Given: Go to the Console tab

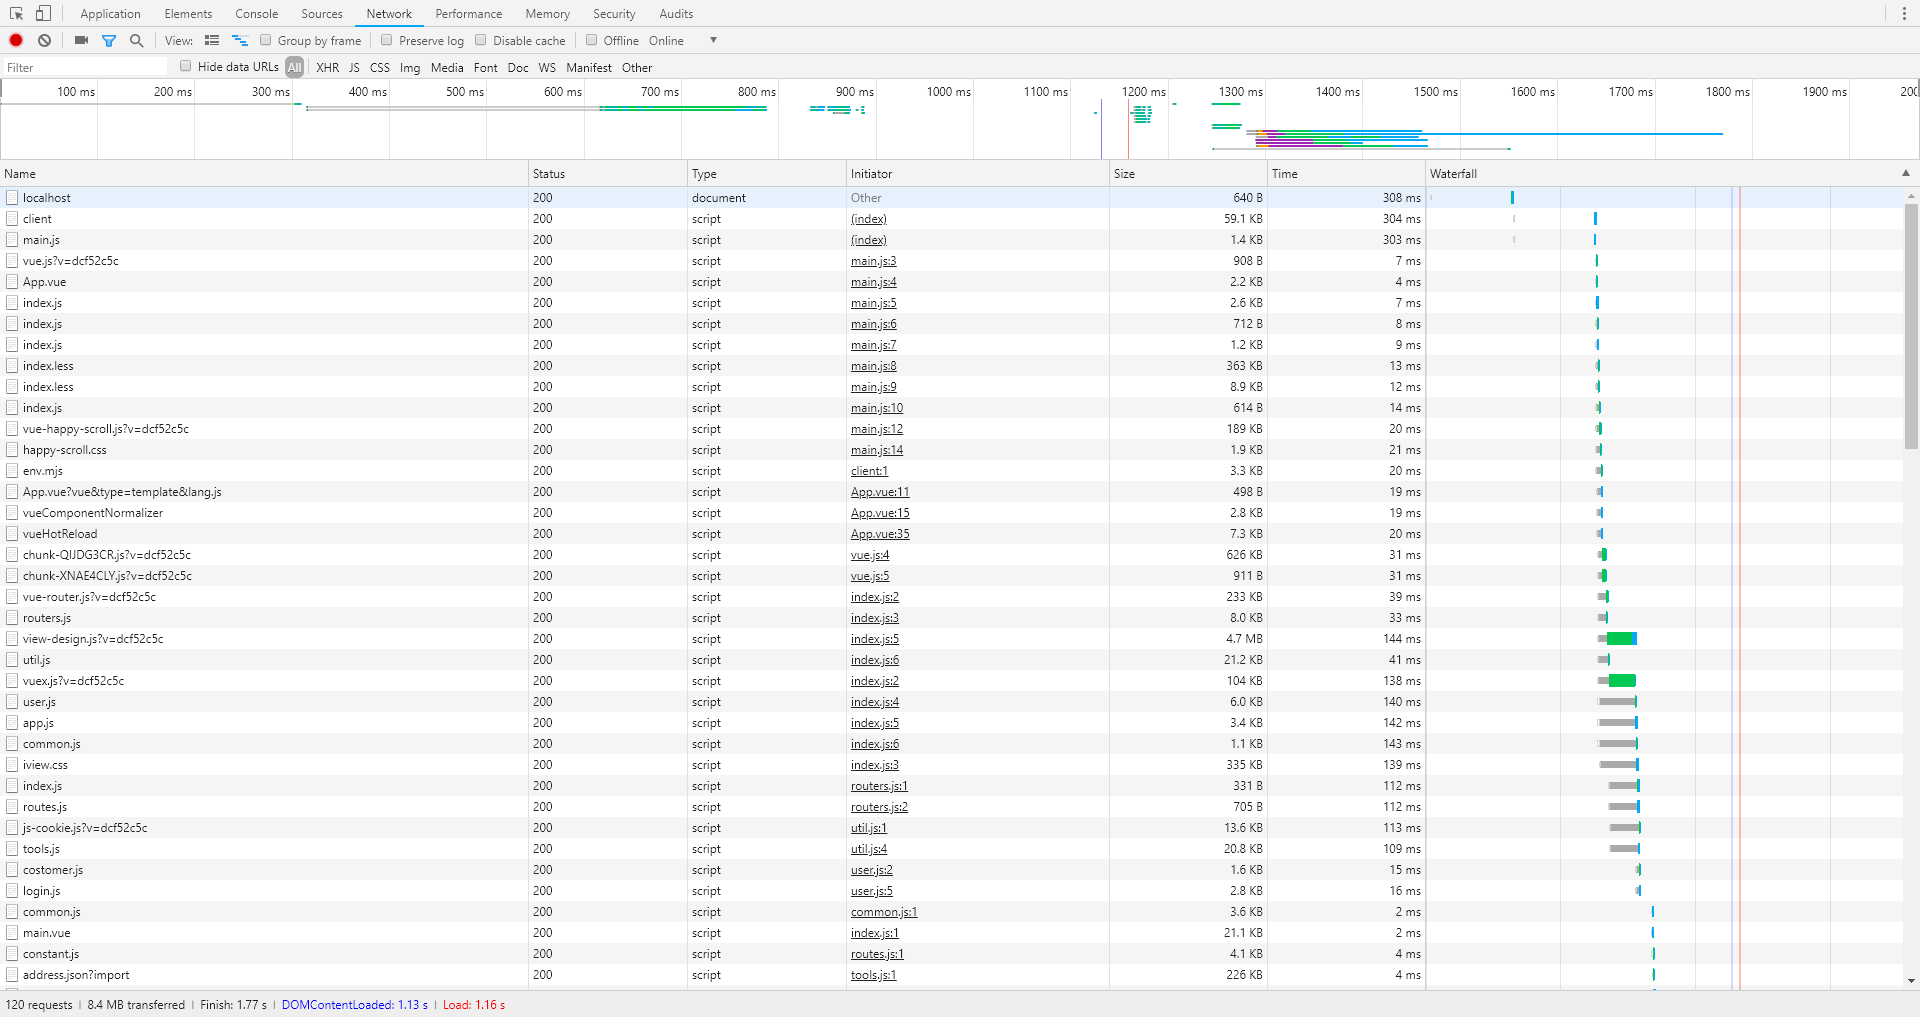Looking at the screenshot, I should tap(257, 14).
